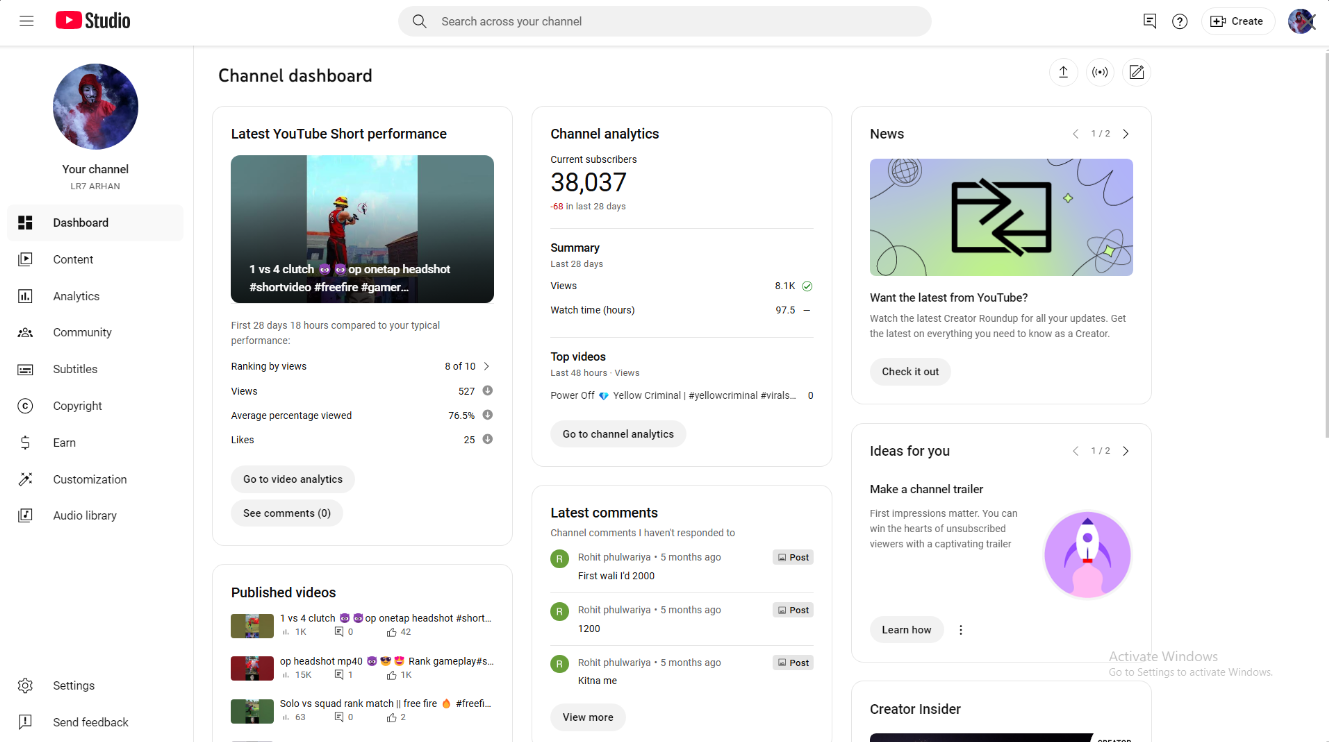The height and width of the screenshot is (742, 1329).
Task: Click Check it out button
Action: point(910,371)
